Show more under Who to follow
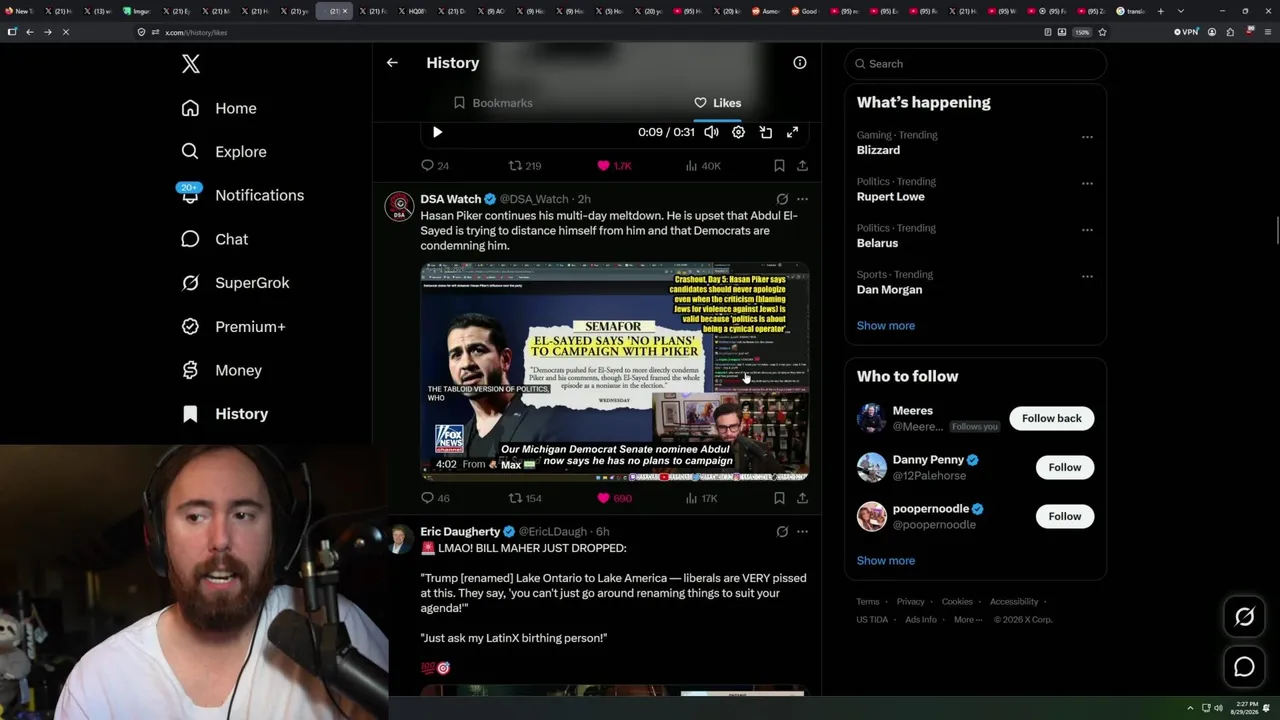 click(x=886, y=561)
